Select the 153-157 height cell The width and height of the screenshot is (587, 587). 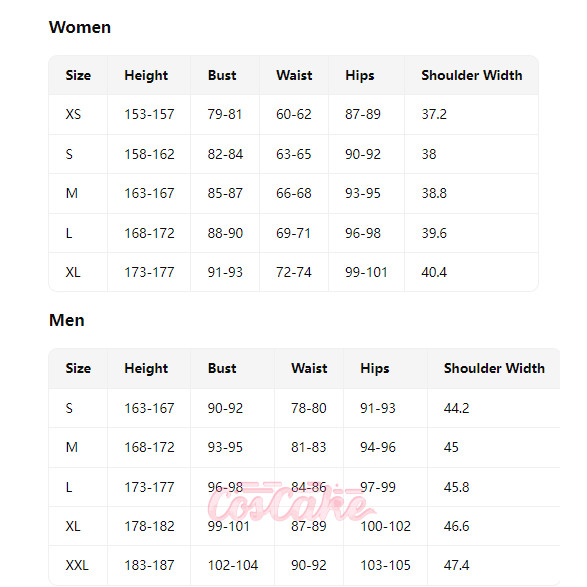point(149,114)
